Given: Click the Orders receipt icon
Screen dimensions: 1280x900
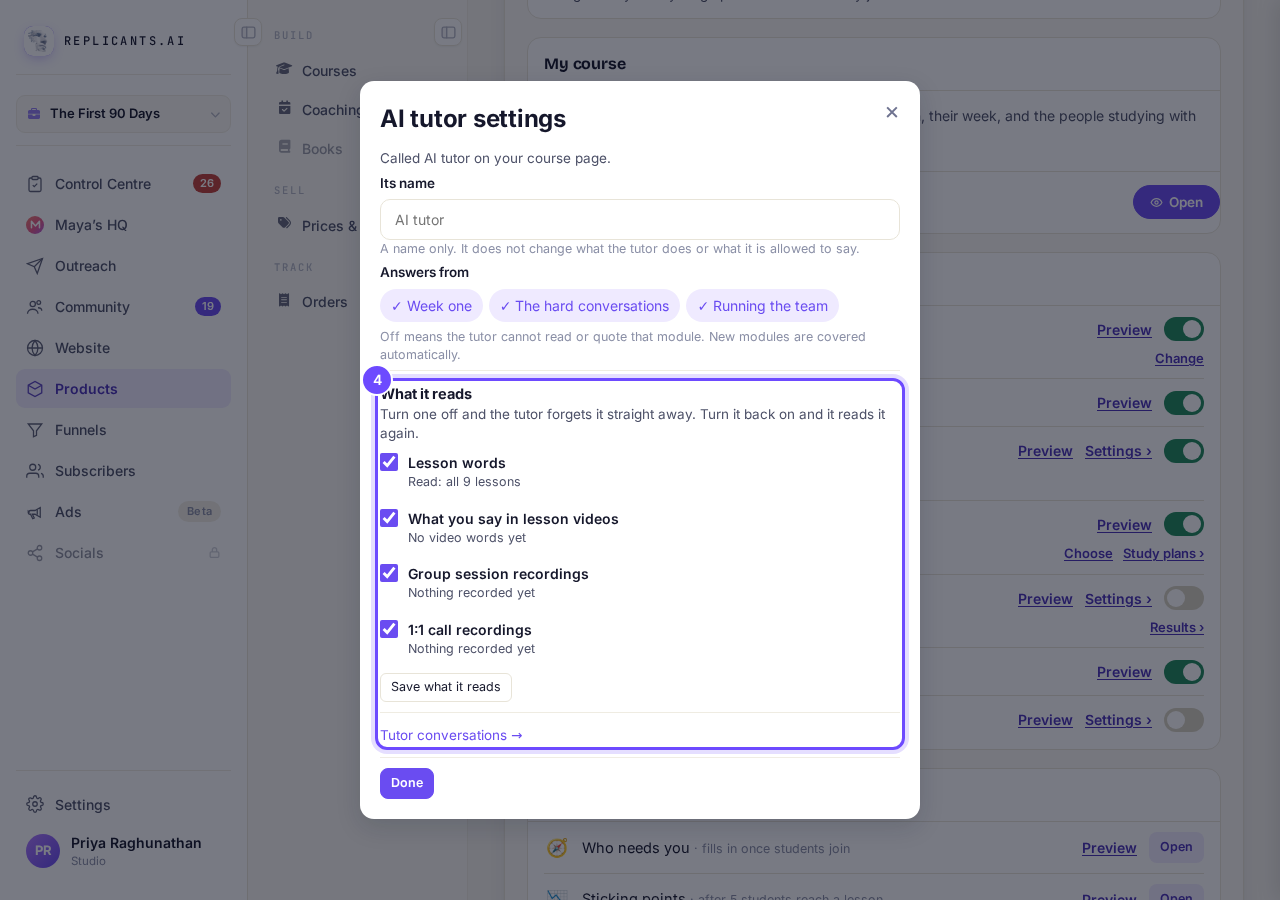Looking at the screenshot, I should (x=284, y=301).
